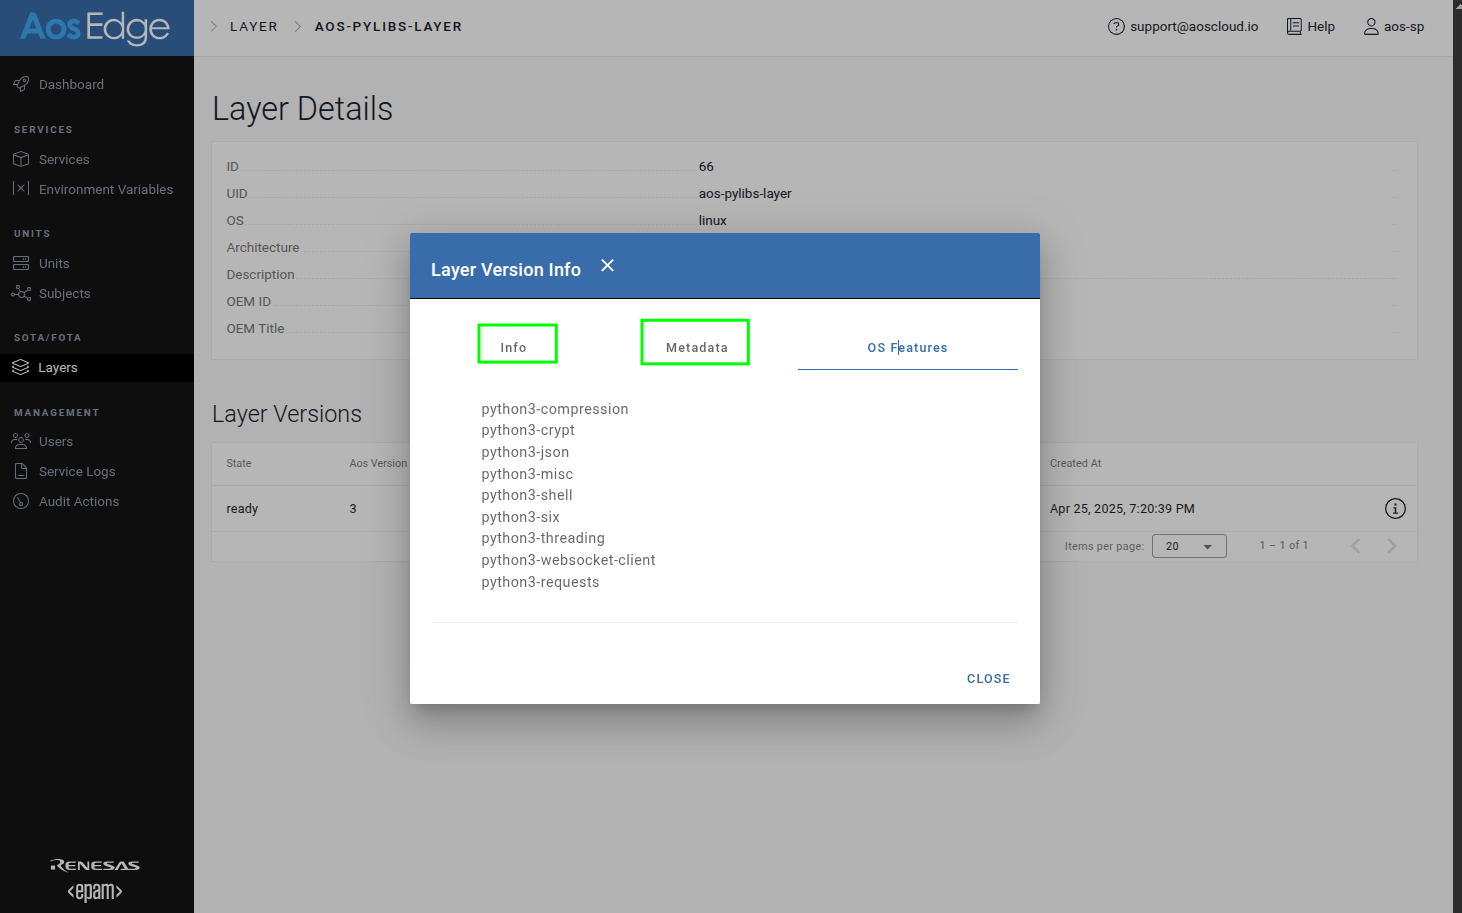Open the Subjects section
The width and height of the screenshot is (1462, 913).
point(64,294)
